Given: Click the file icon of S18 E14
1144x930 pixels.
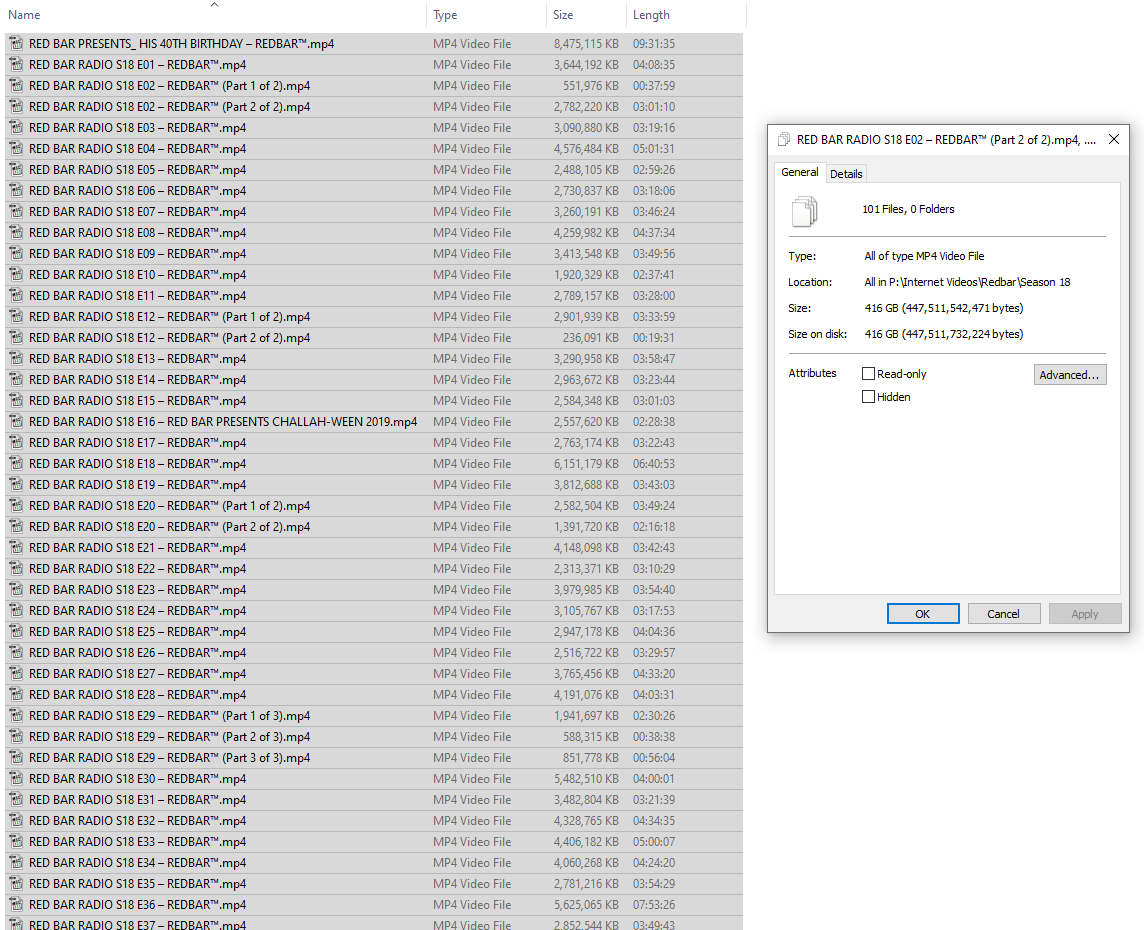Looking at the screenshot, I should pos(16,380).
